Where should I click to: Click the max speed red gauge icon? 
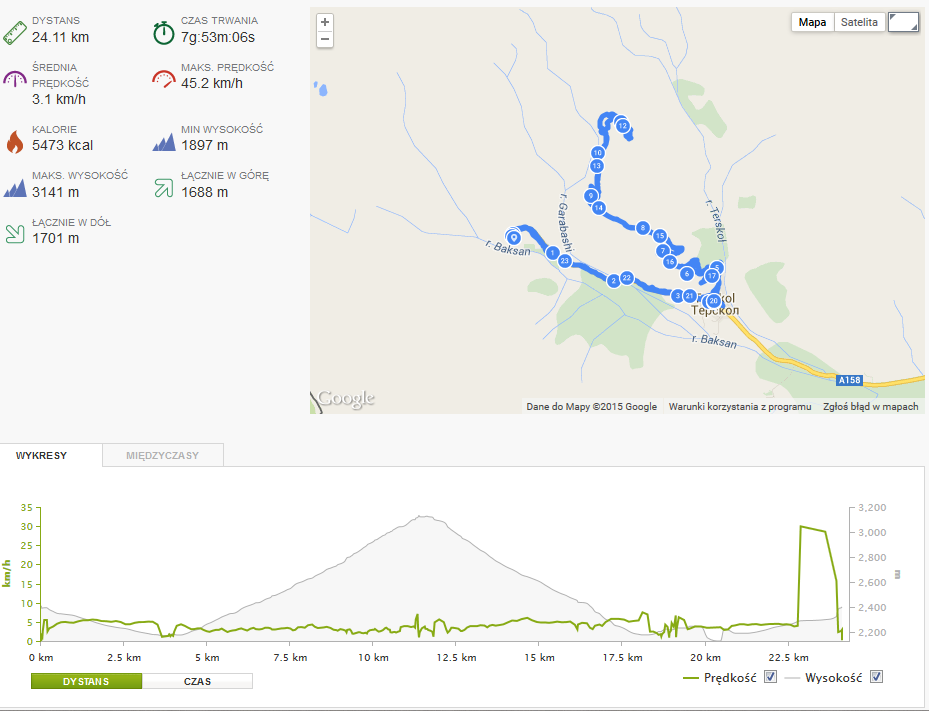pyautogui.click(x=164, y=79)
